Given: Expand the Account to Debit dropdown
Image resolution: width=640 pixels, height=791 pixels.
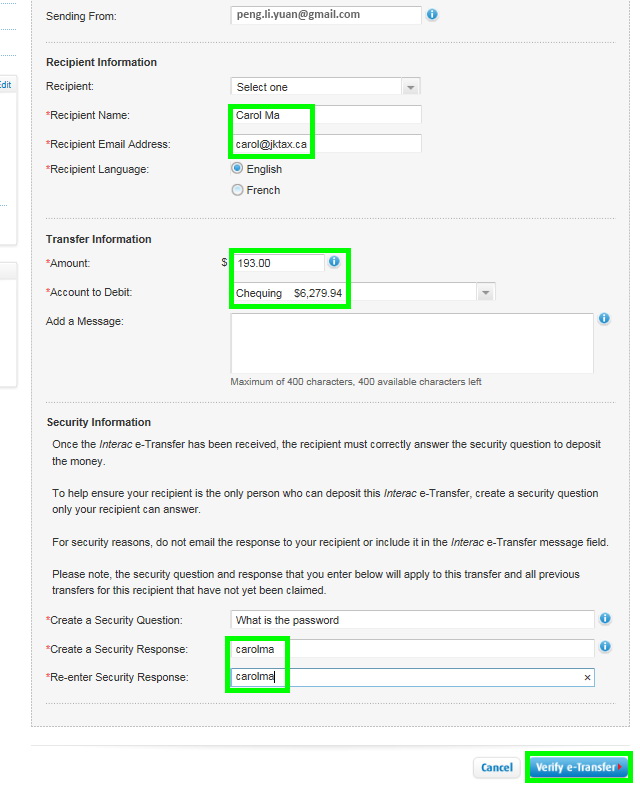Looking at the screenshot, I should click(x=485, y=293).
